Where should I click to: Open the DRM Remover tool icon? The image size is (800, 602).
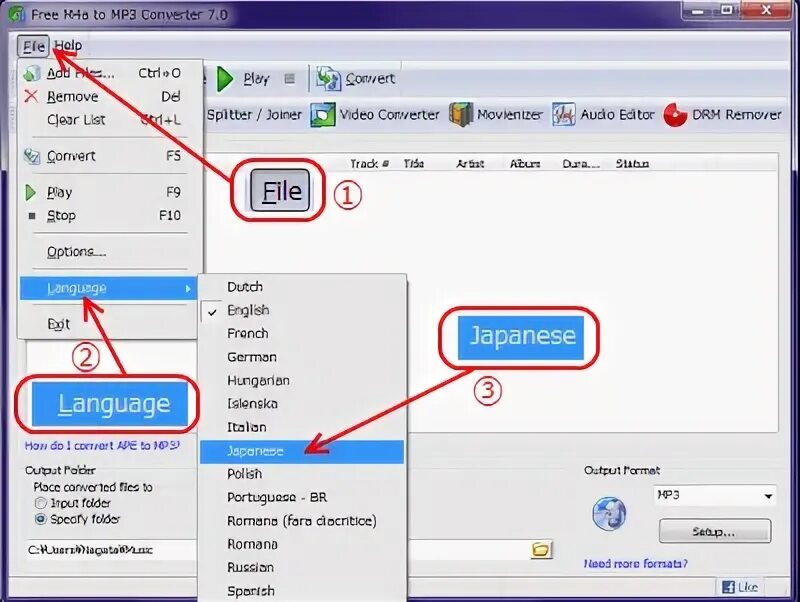click(675, 115)
